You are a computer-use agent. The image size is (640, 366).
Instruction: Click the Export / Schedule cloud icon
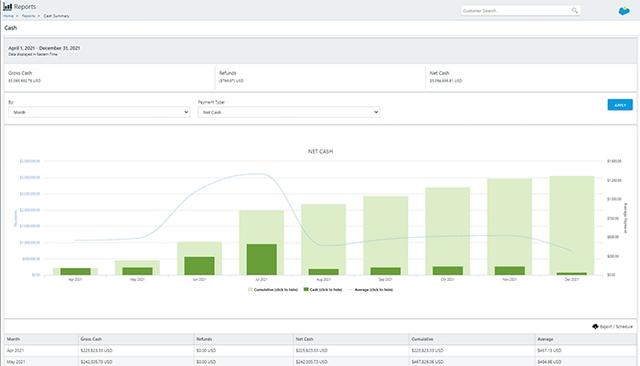pyautogui.click(x=595, y=326)
